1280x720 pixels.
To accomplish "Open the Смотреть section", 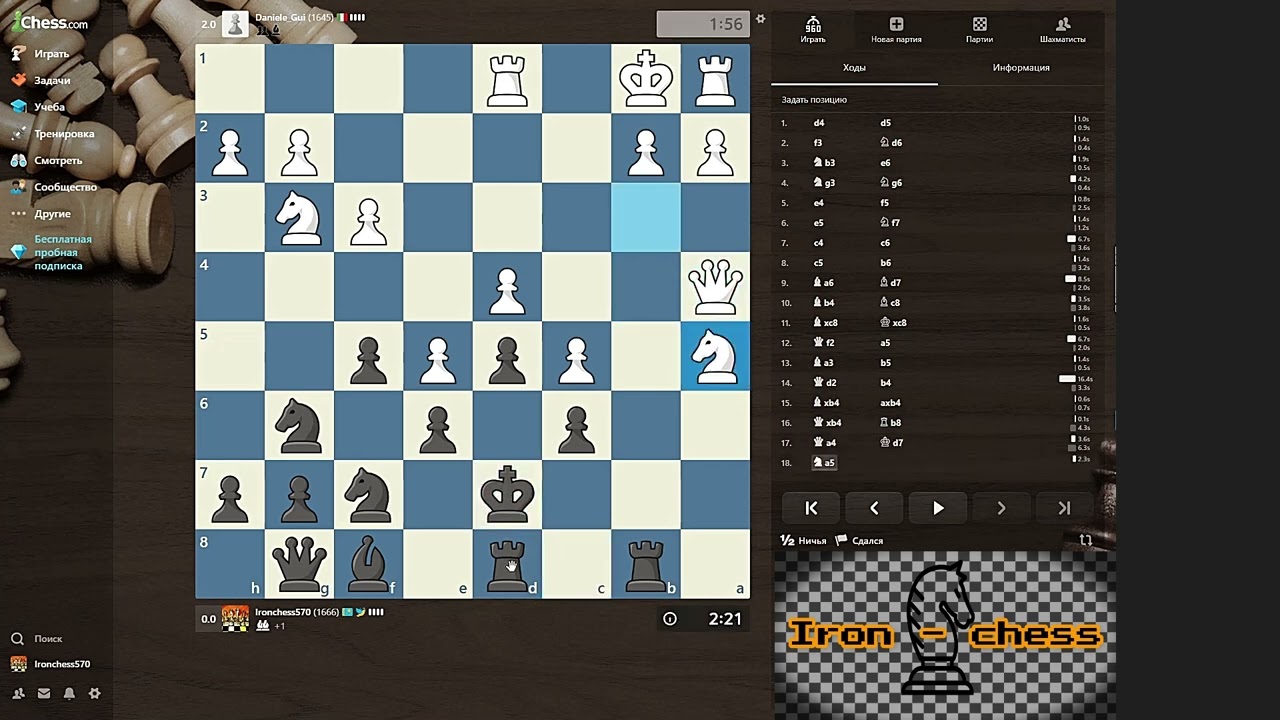I will point(47,160).
